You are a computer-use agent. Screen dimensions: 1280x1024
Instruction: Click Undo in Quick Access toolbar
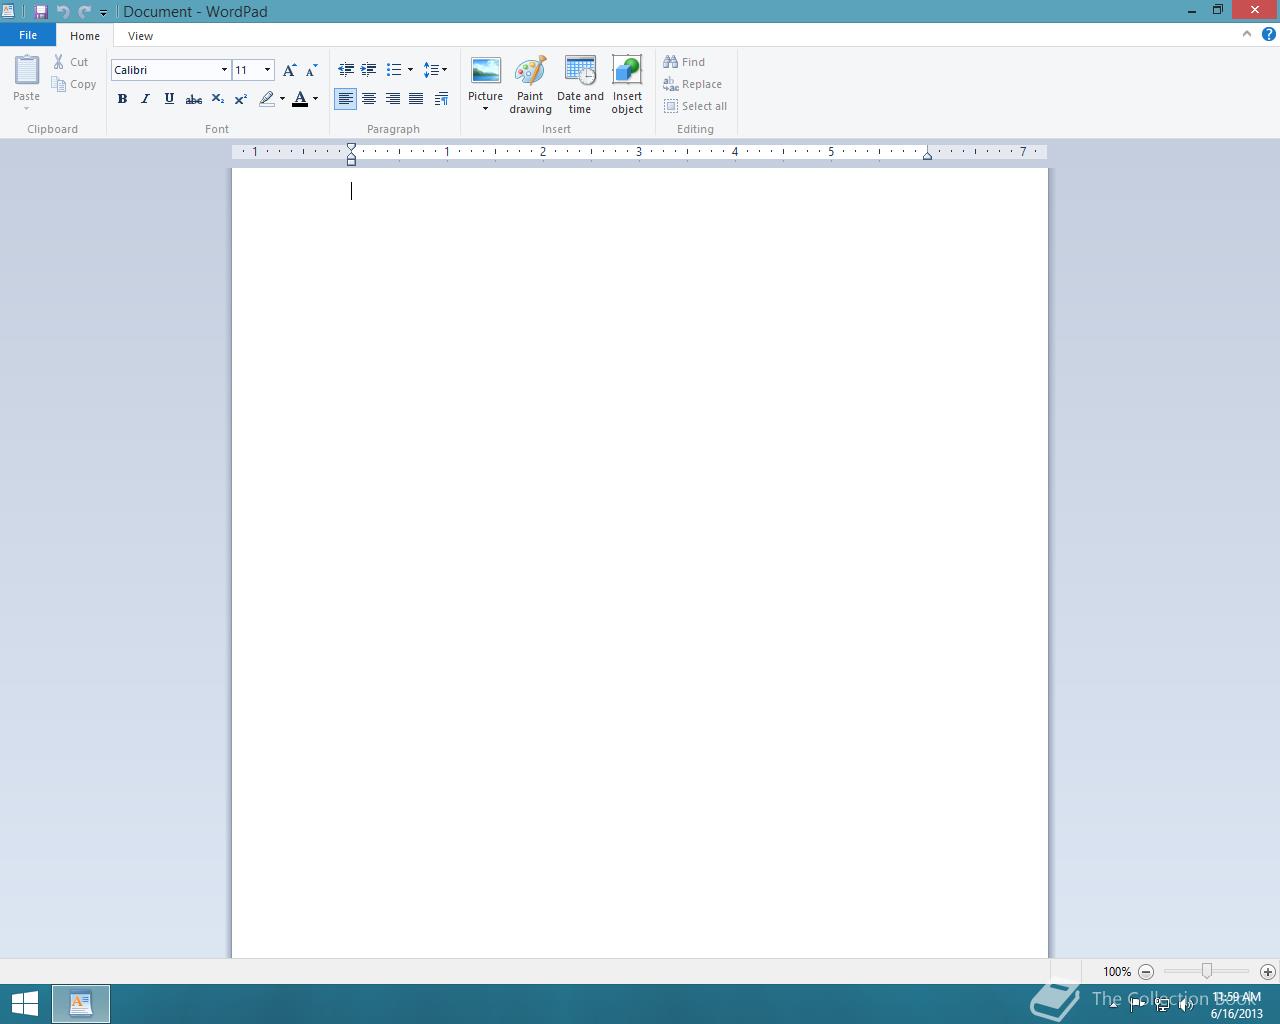coord(63,12)
